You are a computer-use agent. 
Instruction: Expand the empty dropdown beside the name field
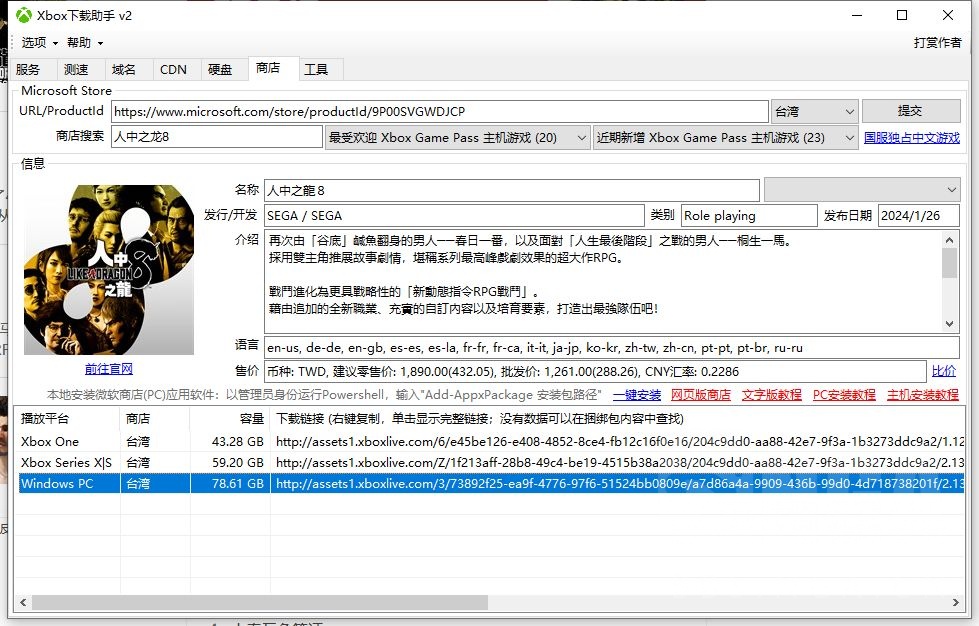pos(862,190)
